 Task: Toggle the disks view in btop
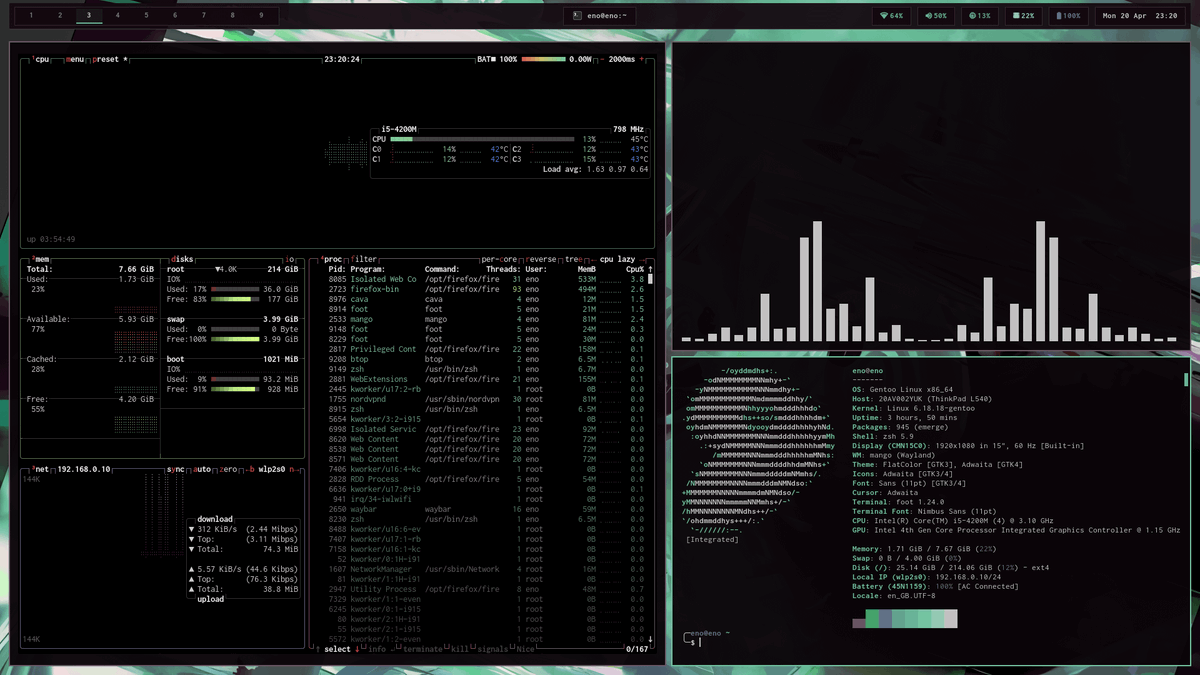[x=182, y=259]
